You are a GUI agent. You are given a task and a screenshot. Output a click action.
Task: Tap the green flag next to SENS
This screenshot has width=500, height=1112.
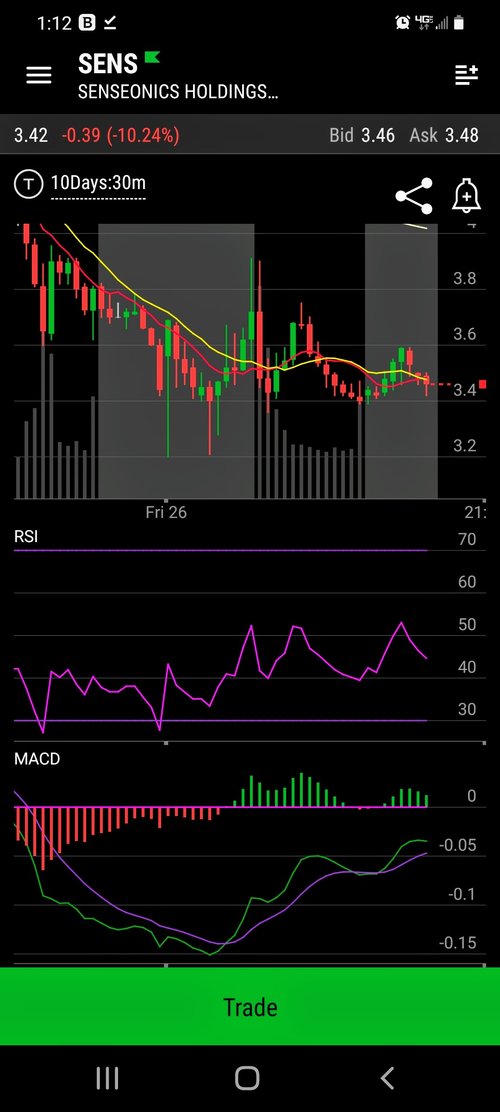point(152,57)
